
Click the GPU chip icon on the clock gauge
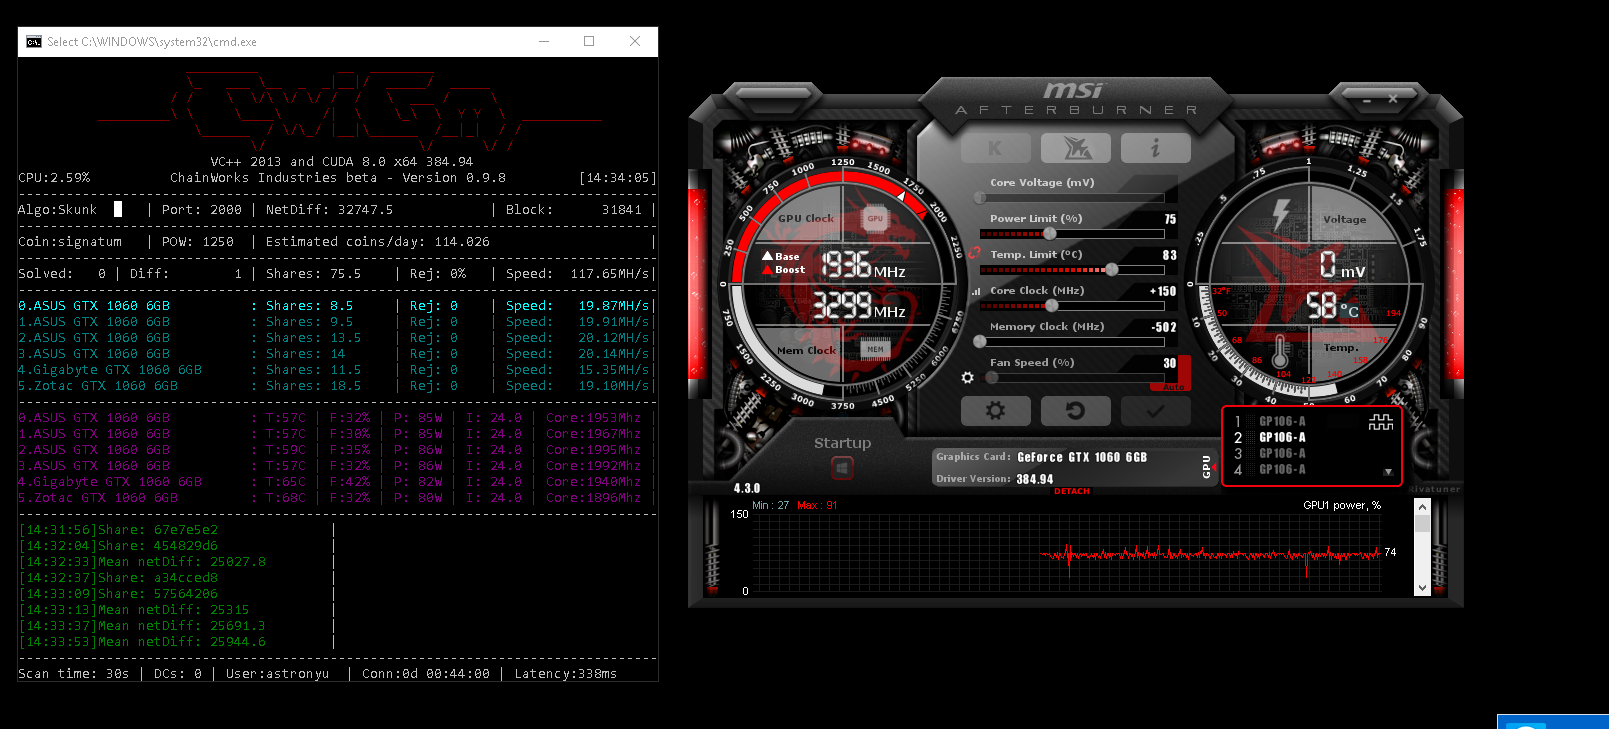(875, 218)
